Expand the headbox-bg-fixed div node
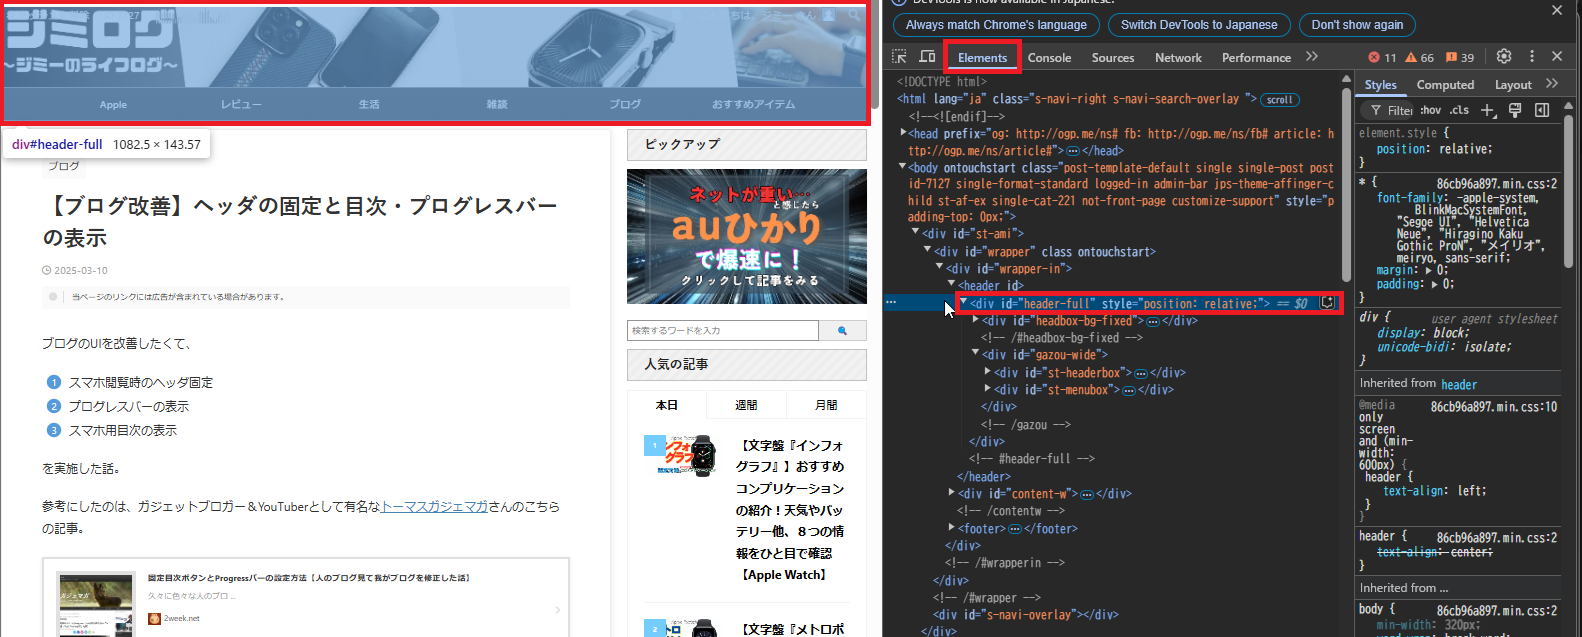The width and height of the screenshot is (1582, 637). point(975,321)
